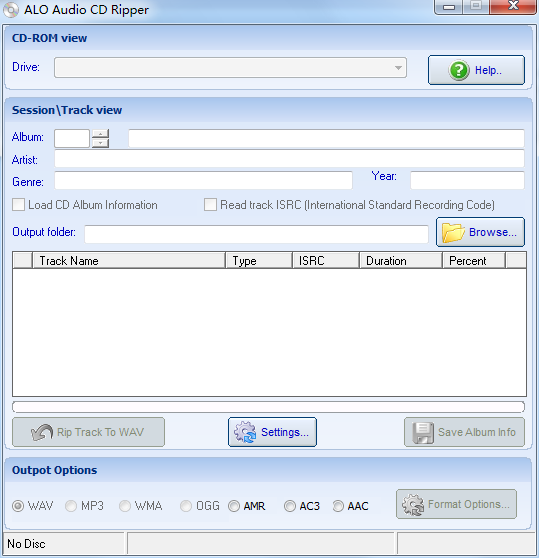Expand the Drive dropdown list
The image size is (539, 558).
398,68
